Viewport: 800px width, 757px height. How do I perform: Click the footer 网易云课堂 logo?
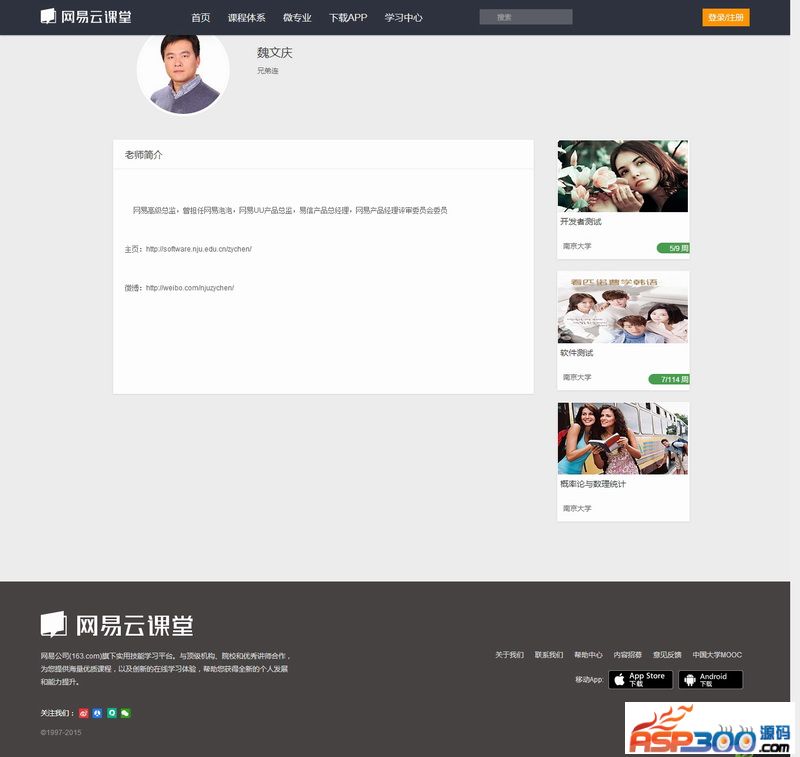point(117,625)
